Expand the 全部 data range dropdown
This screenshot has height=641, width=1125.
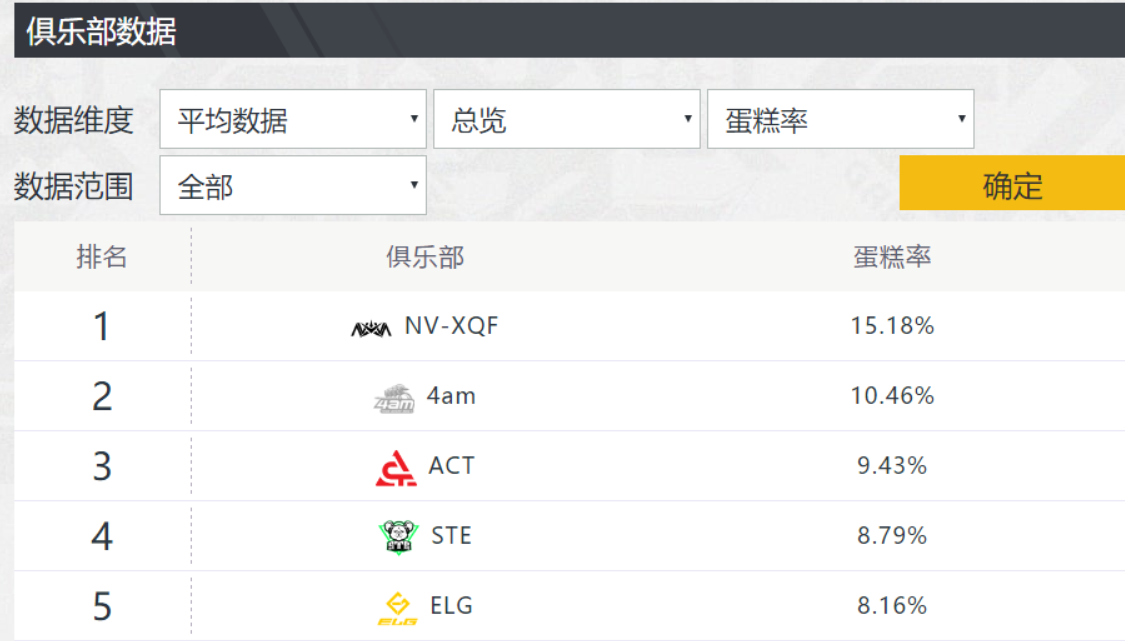pos(293,185)
